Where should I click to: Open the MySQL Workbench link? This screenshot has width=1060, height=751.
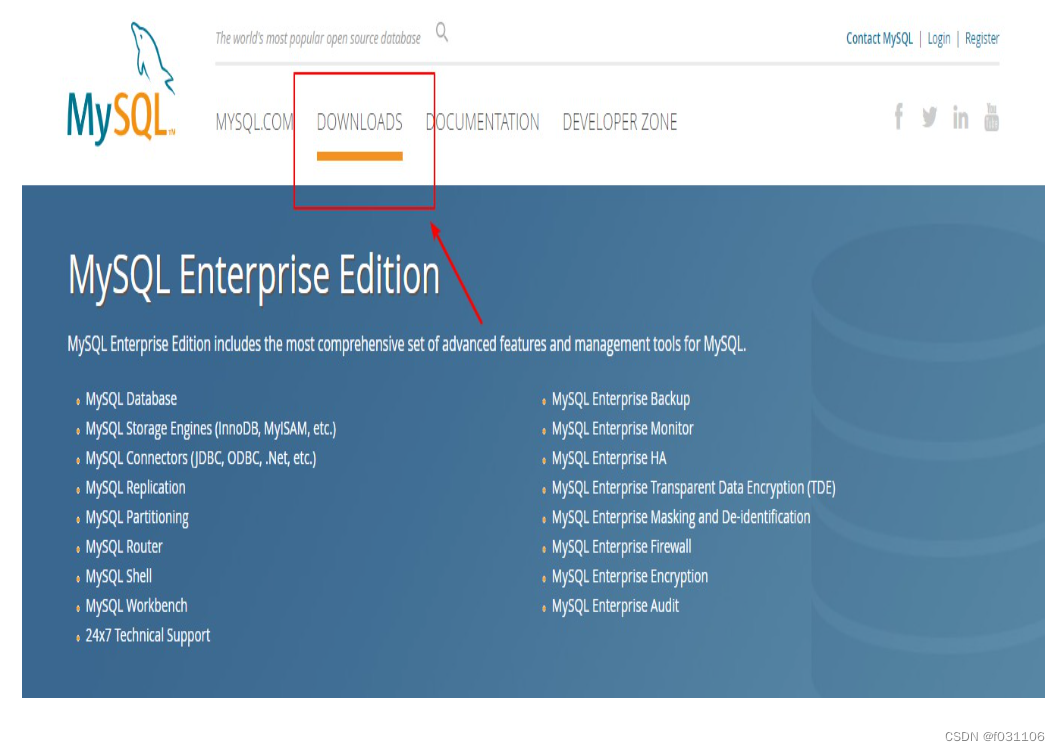[x=137, y=606]
